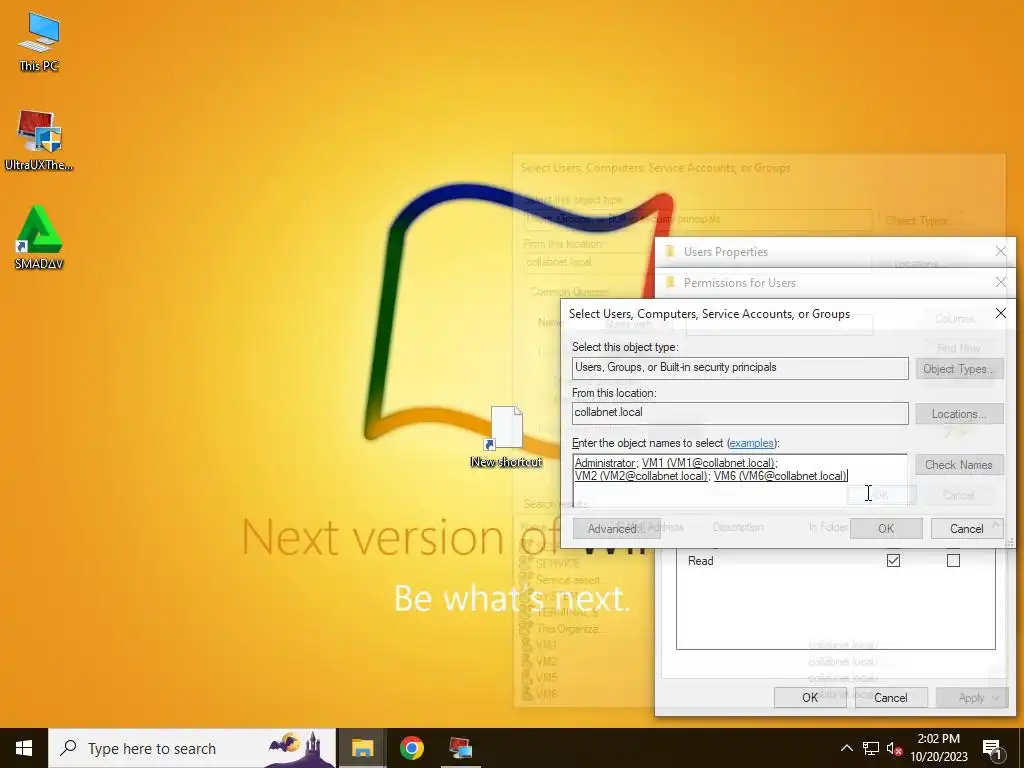
Task: Click the taskbar clock and date
Action: pyautogui.click(x=939, y=748)
